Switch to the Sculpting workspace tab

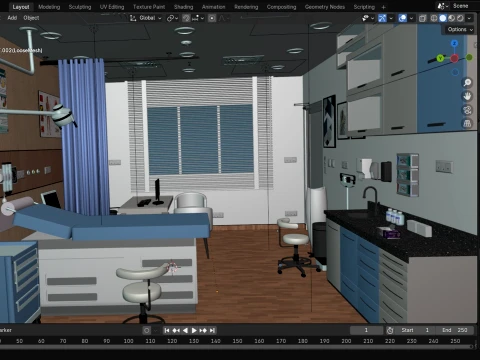[80, 7]
